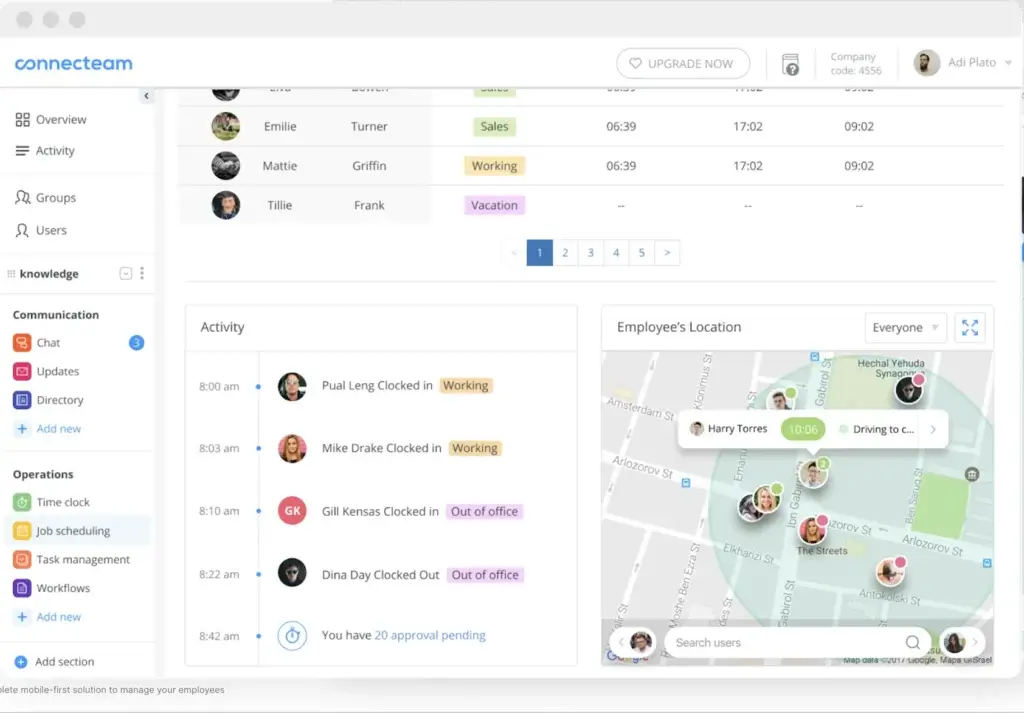This screenshot has height=713, width=1024.
Task: Click Dina Day Out of office tag
Action: pyautogui.click(x=485, y=575)
